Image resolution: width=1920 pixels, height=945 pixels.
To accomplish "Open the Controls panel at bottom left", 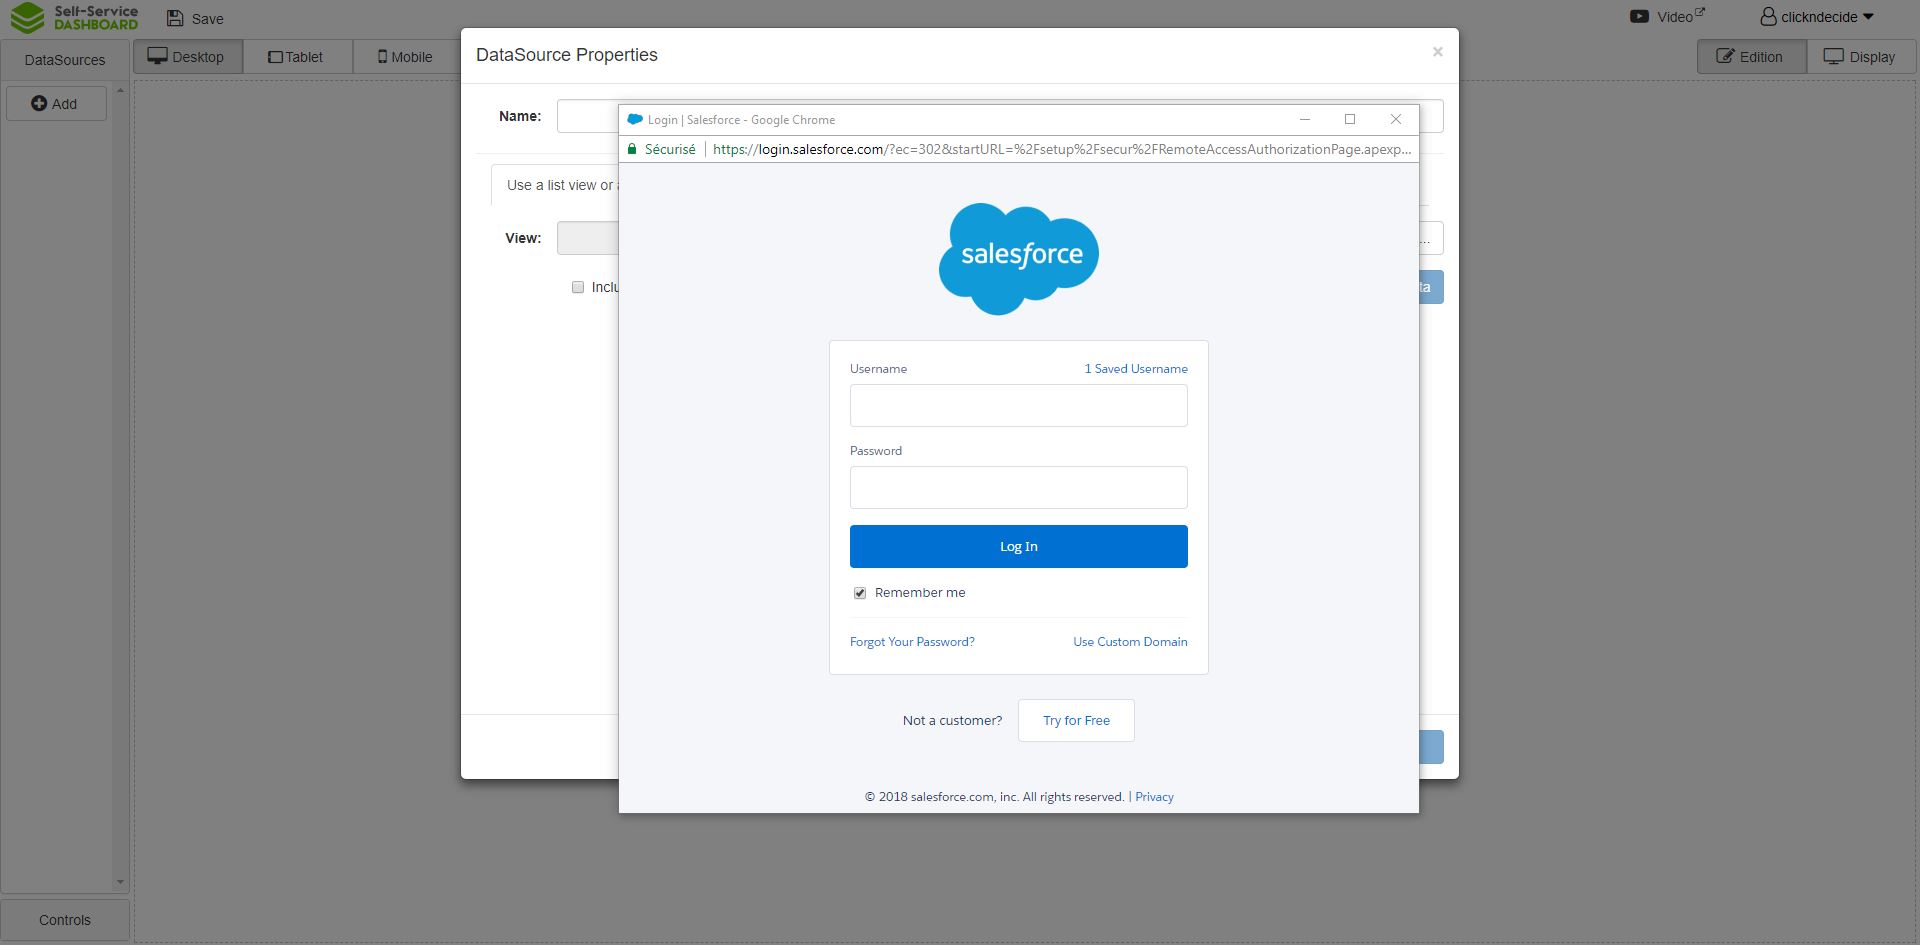I will pyautogui.click(x=65, y=920).
